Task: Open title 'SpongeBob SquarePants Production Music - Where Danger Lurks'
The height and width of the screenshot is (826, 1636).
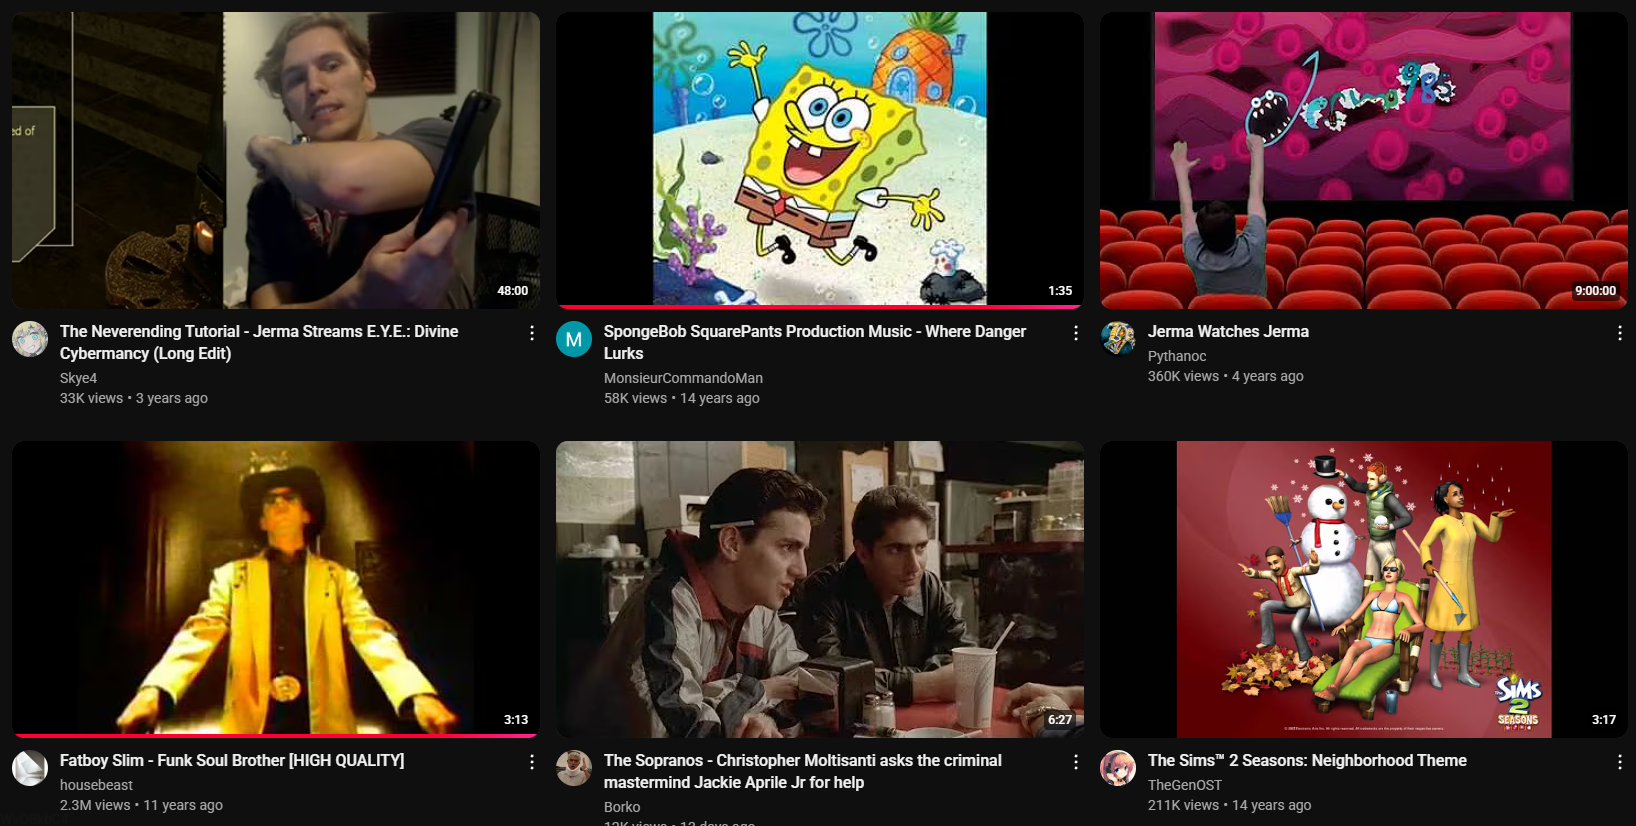Action: point(815,342)
